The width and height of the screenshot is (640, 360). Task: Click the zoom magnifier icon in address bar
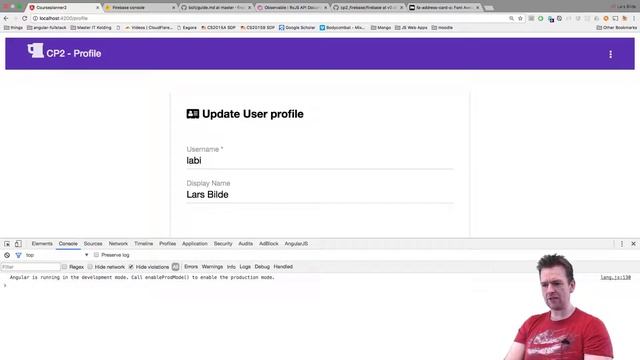pyautogui.click(x=511, y=18)
